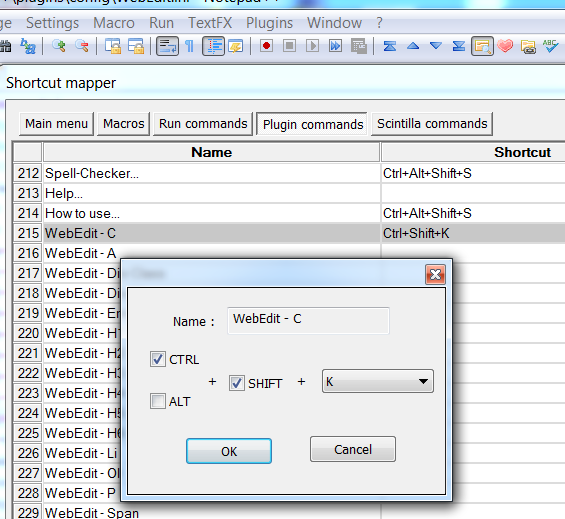Viewport: 565px width, 519px height.
Task: Click Synchronize Horizontal Scrolling icon
Action: click(x=136, y=46)
